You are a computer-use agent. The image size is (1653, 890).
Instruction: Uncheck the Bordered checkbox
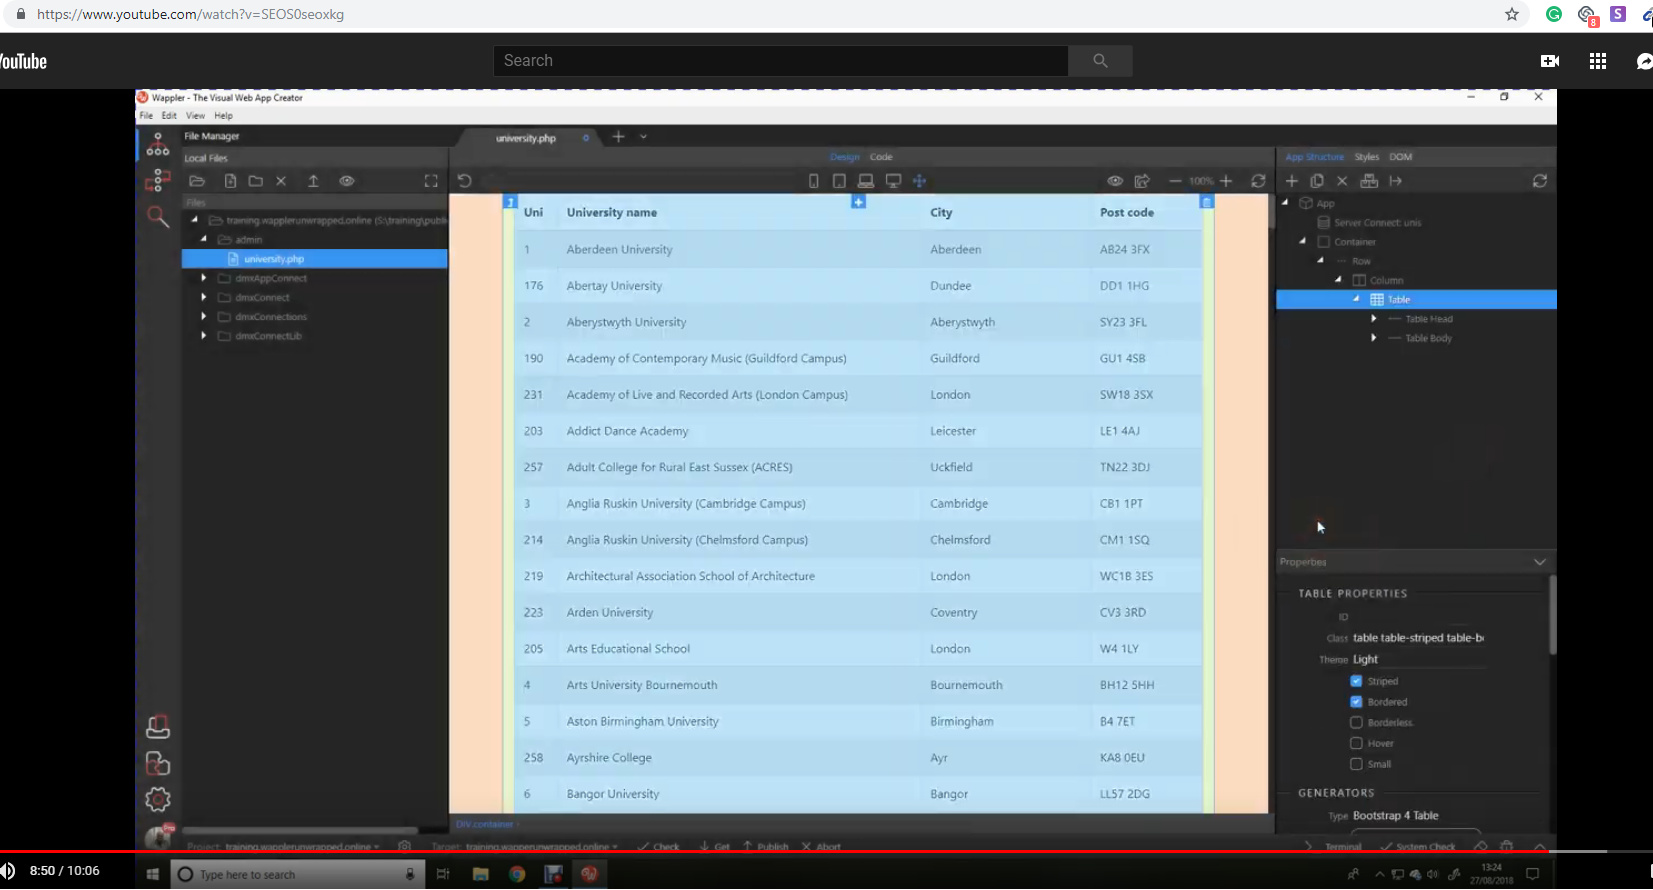[x=1356, y=702]
